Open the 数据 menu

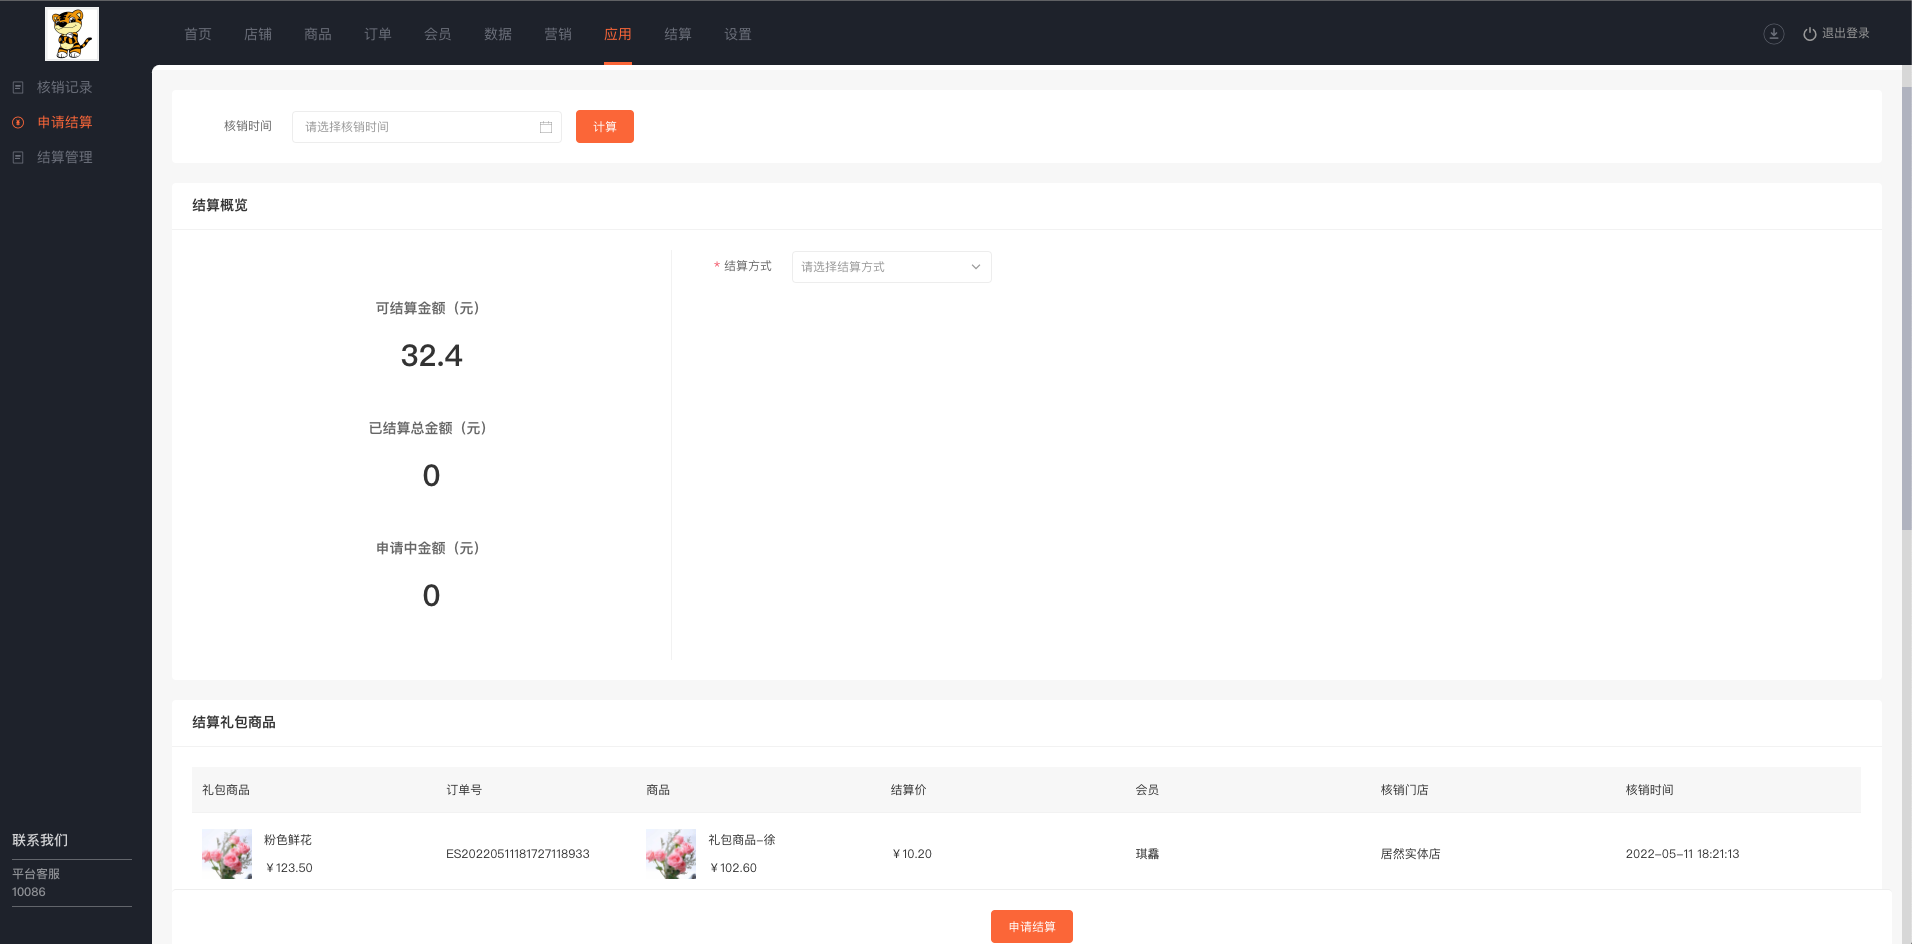tap(498, 34)
